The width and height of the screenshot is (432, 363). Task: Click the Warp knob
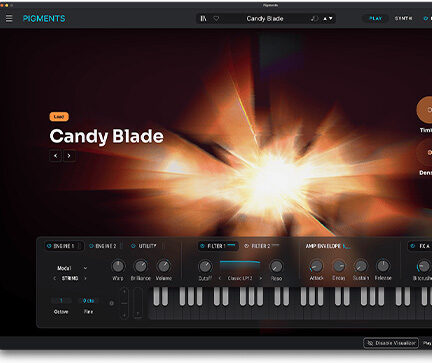coord(118,266)
